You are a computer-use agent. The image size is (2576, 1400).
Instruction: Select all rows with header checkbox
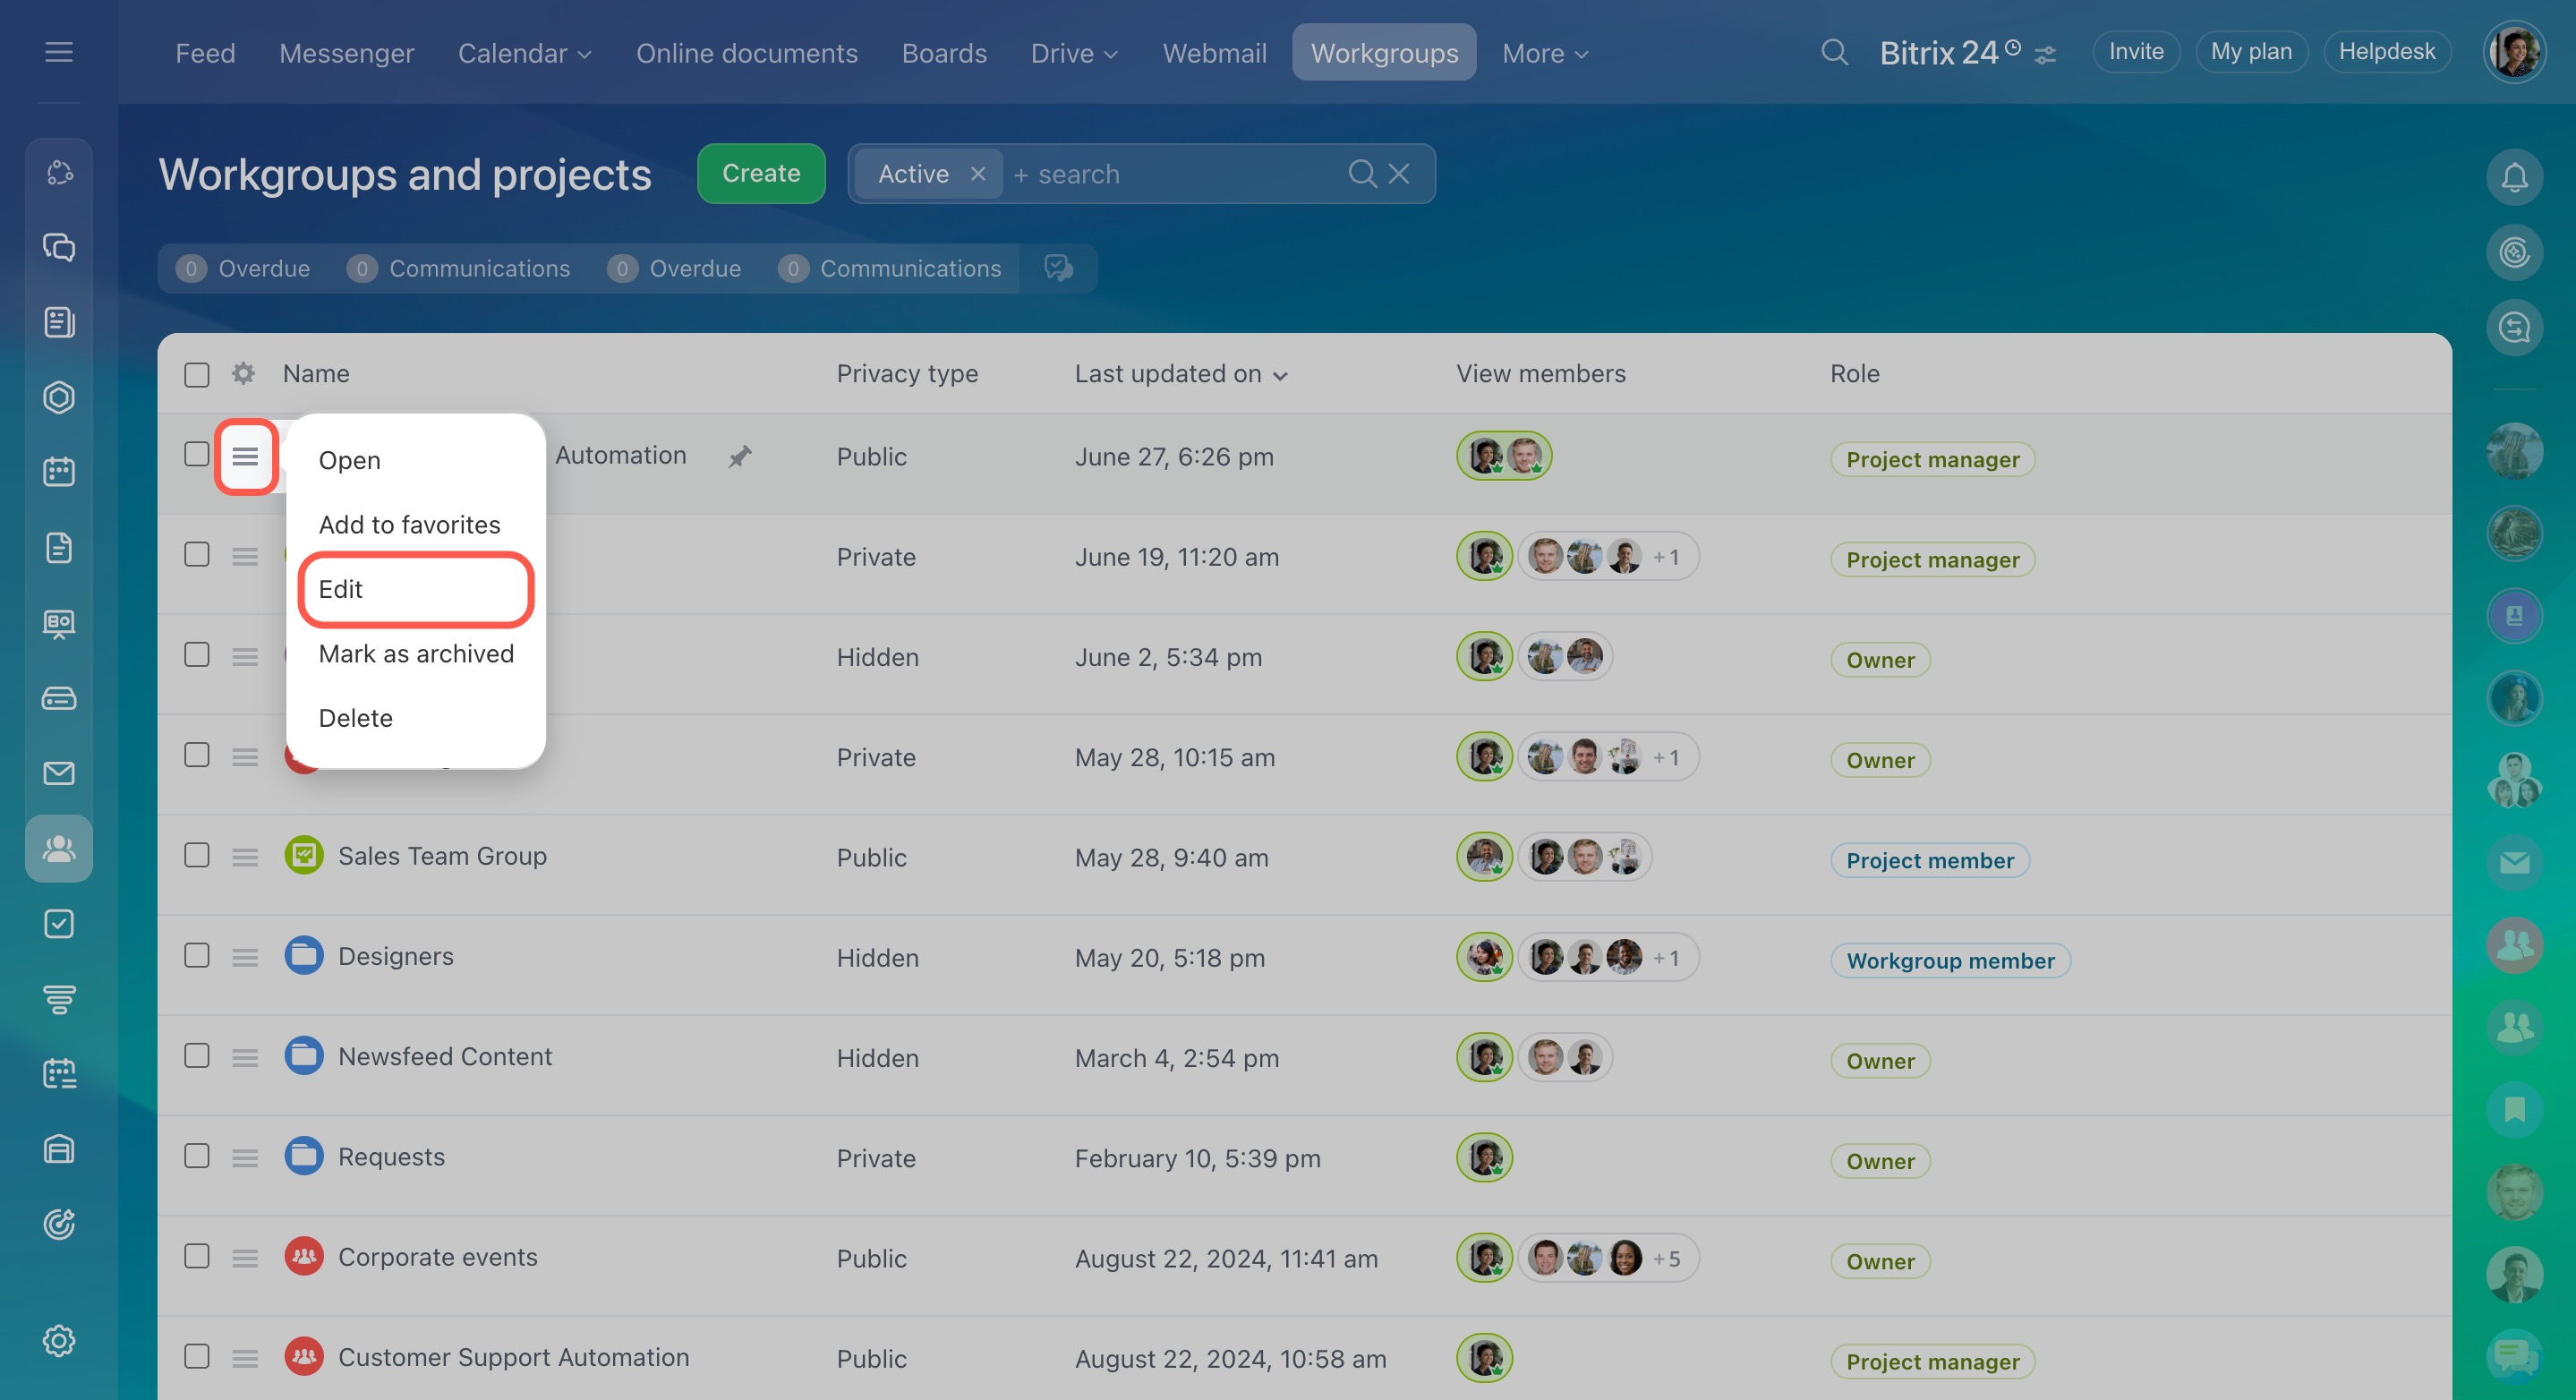coord(197,374)
